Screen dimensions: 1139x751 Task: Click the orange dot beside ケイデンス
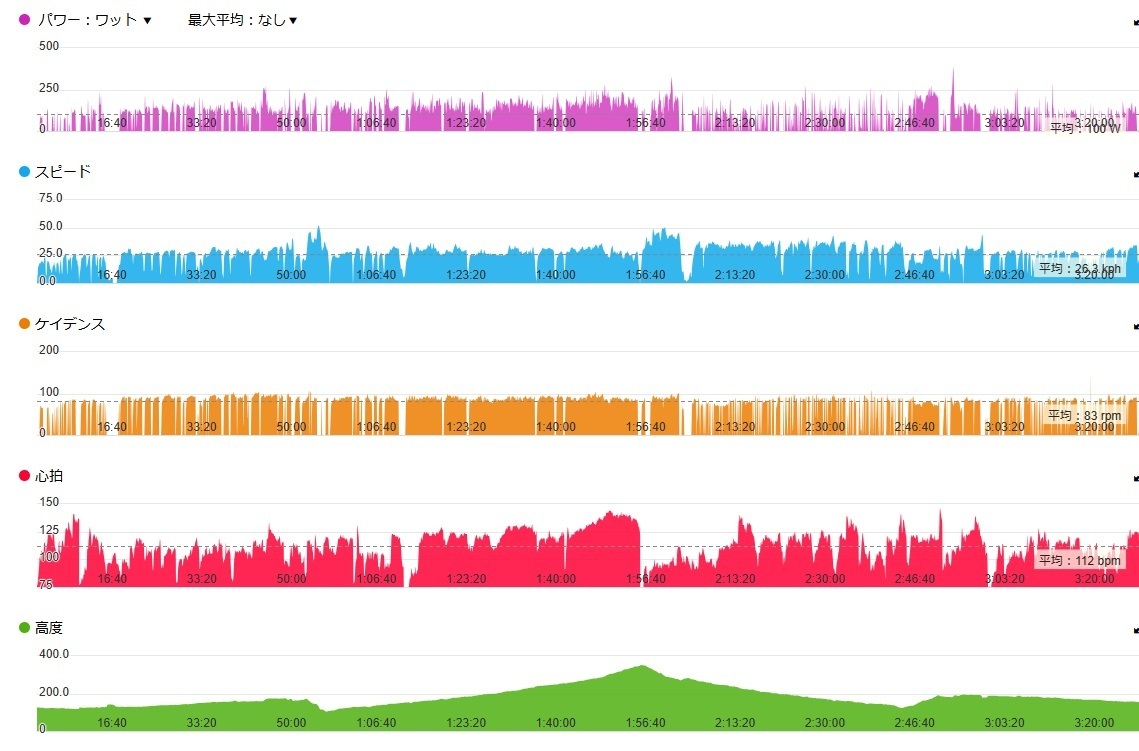pos(24,323)
